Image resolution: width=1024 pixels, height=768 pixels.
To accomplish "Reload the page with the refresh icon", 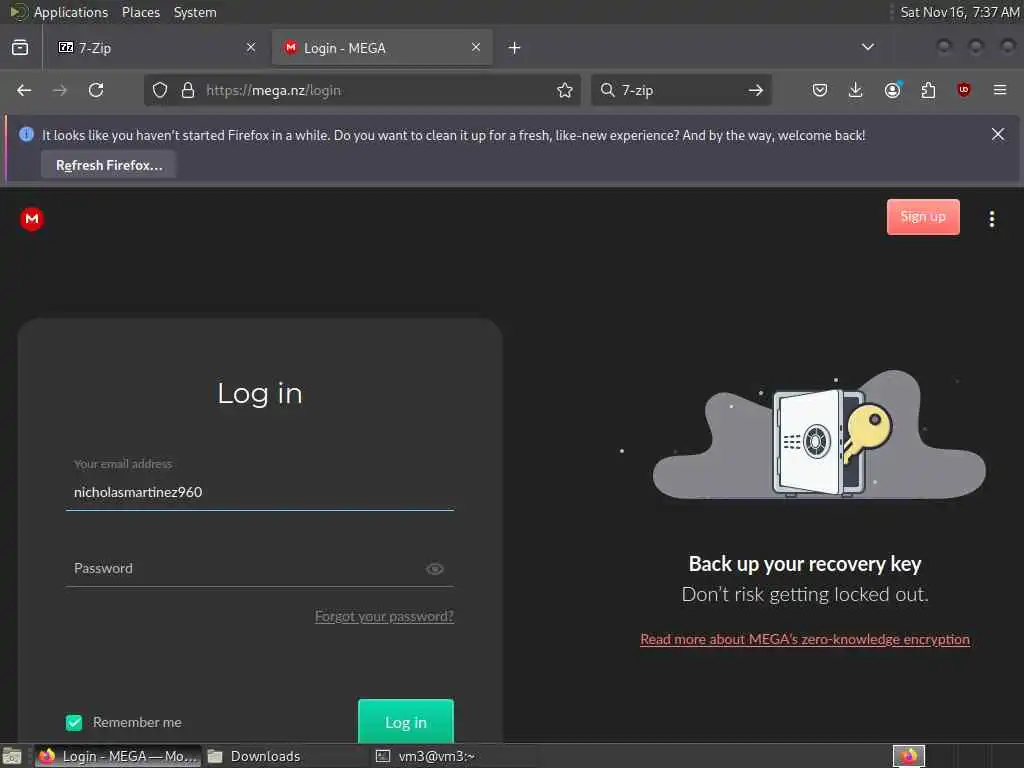I will 96,90.
